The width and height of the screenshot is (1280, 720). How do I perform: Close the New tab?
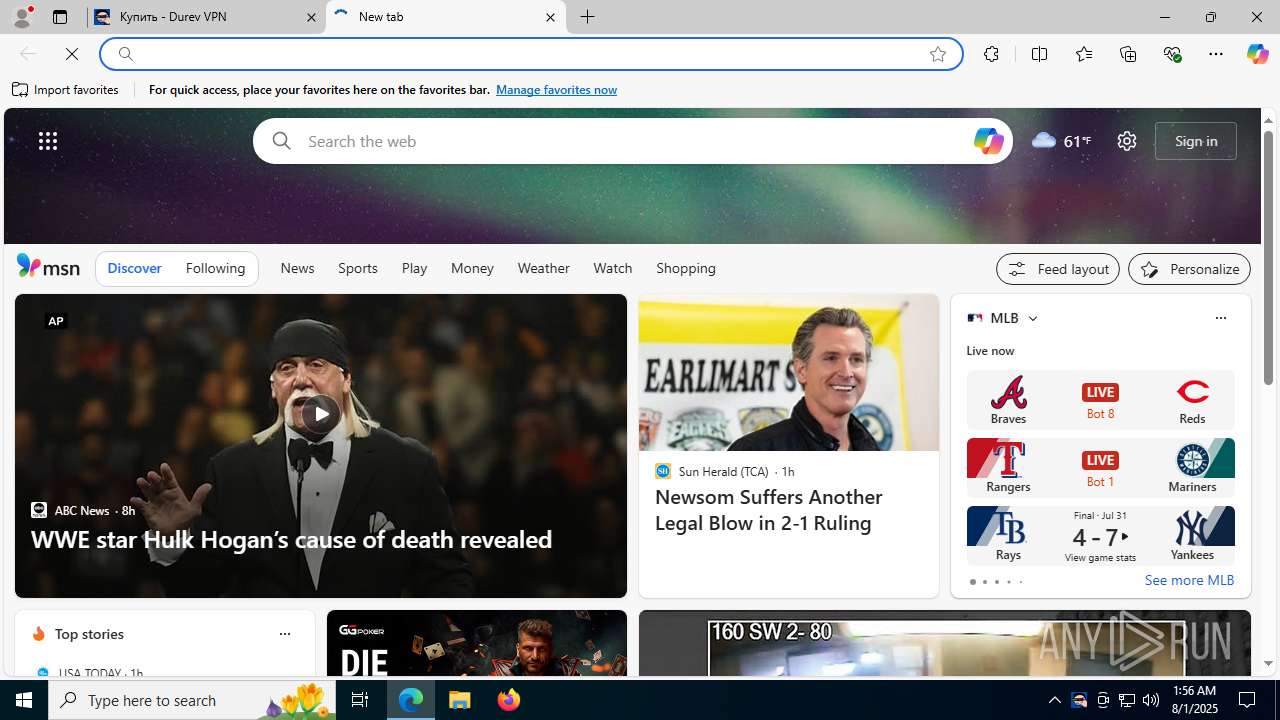click(550, 17)
